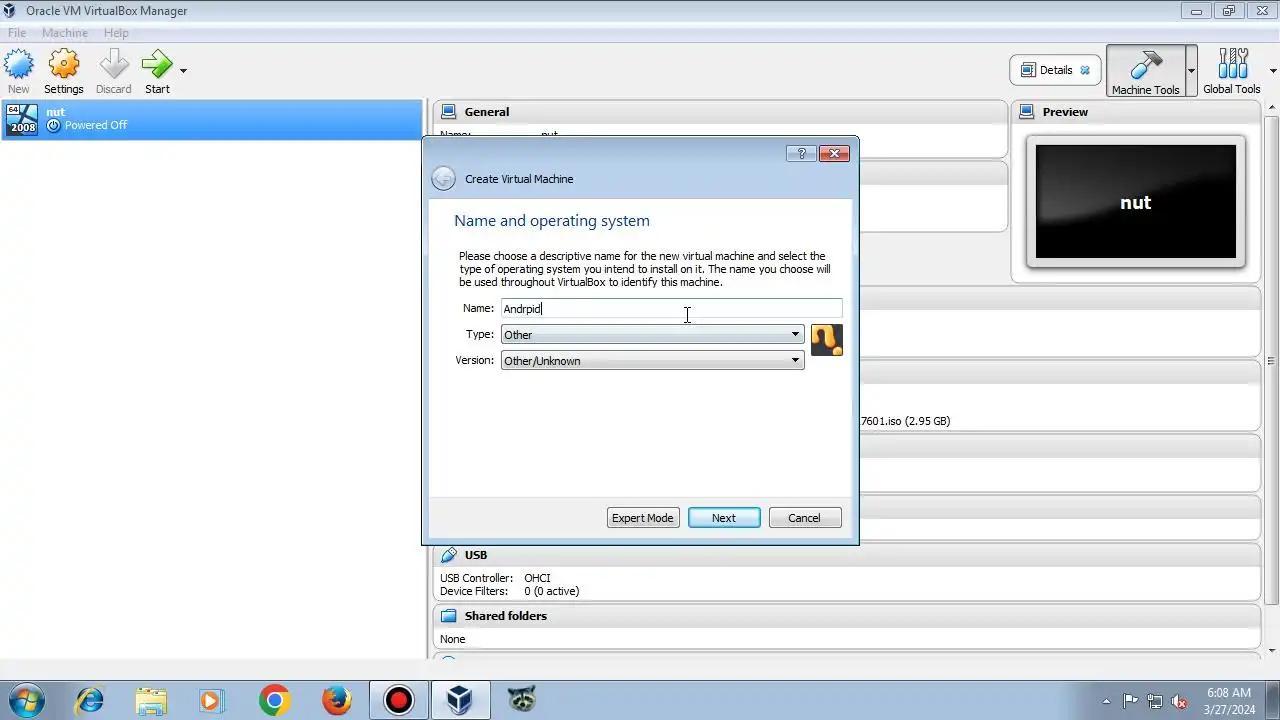The image size is (1280, 720).
Task: Click the OS type image icon
Action: 827,340
